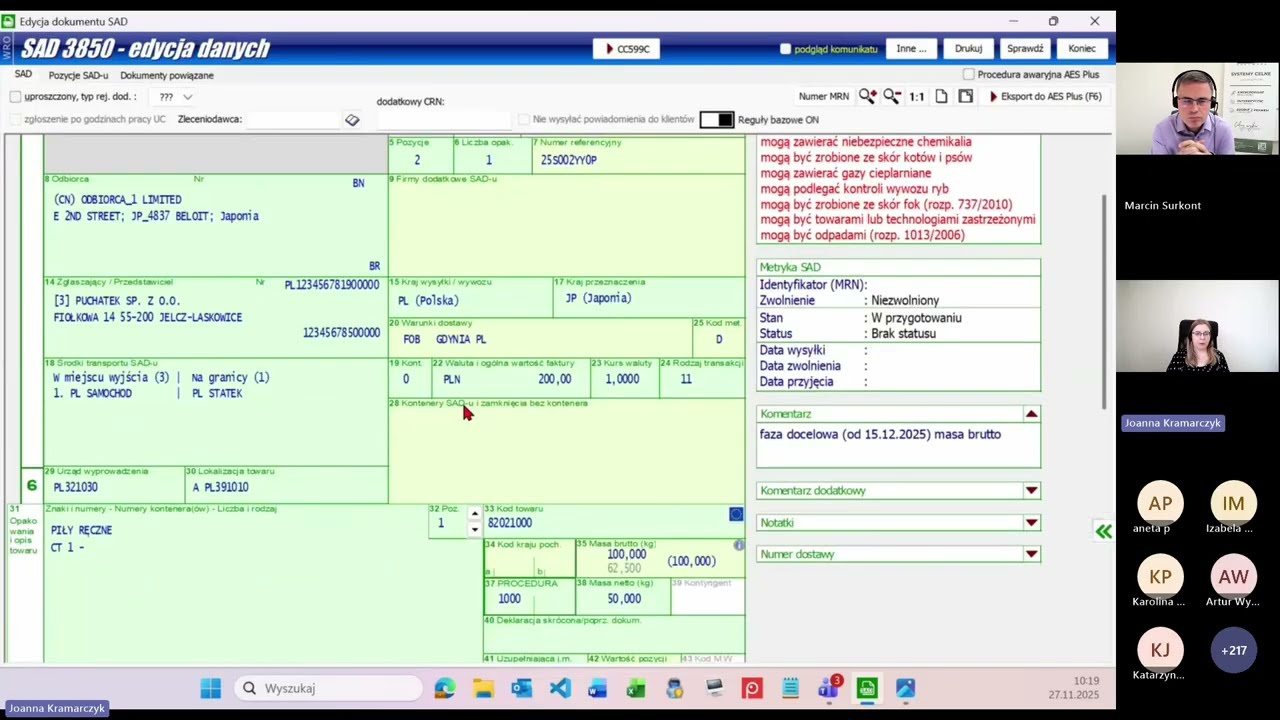This screenshot has width=1280, height=720.
Task: Open the 'Dokumenty powiązane' tab
Action: click(167, 75)
